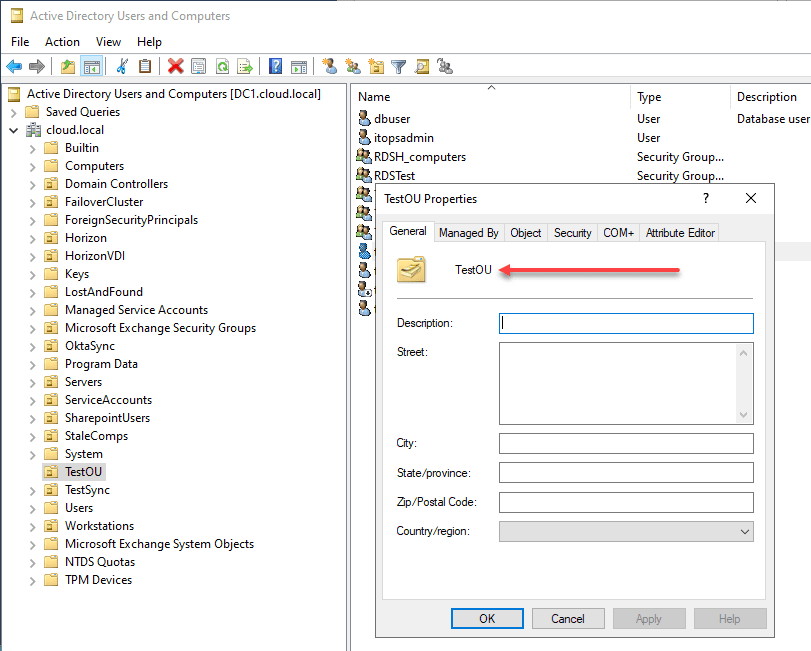This screenshot has height=651, width=811.
Task: Click the Cancel button
Action: [x=568, y=618]
